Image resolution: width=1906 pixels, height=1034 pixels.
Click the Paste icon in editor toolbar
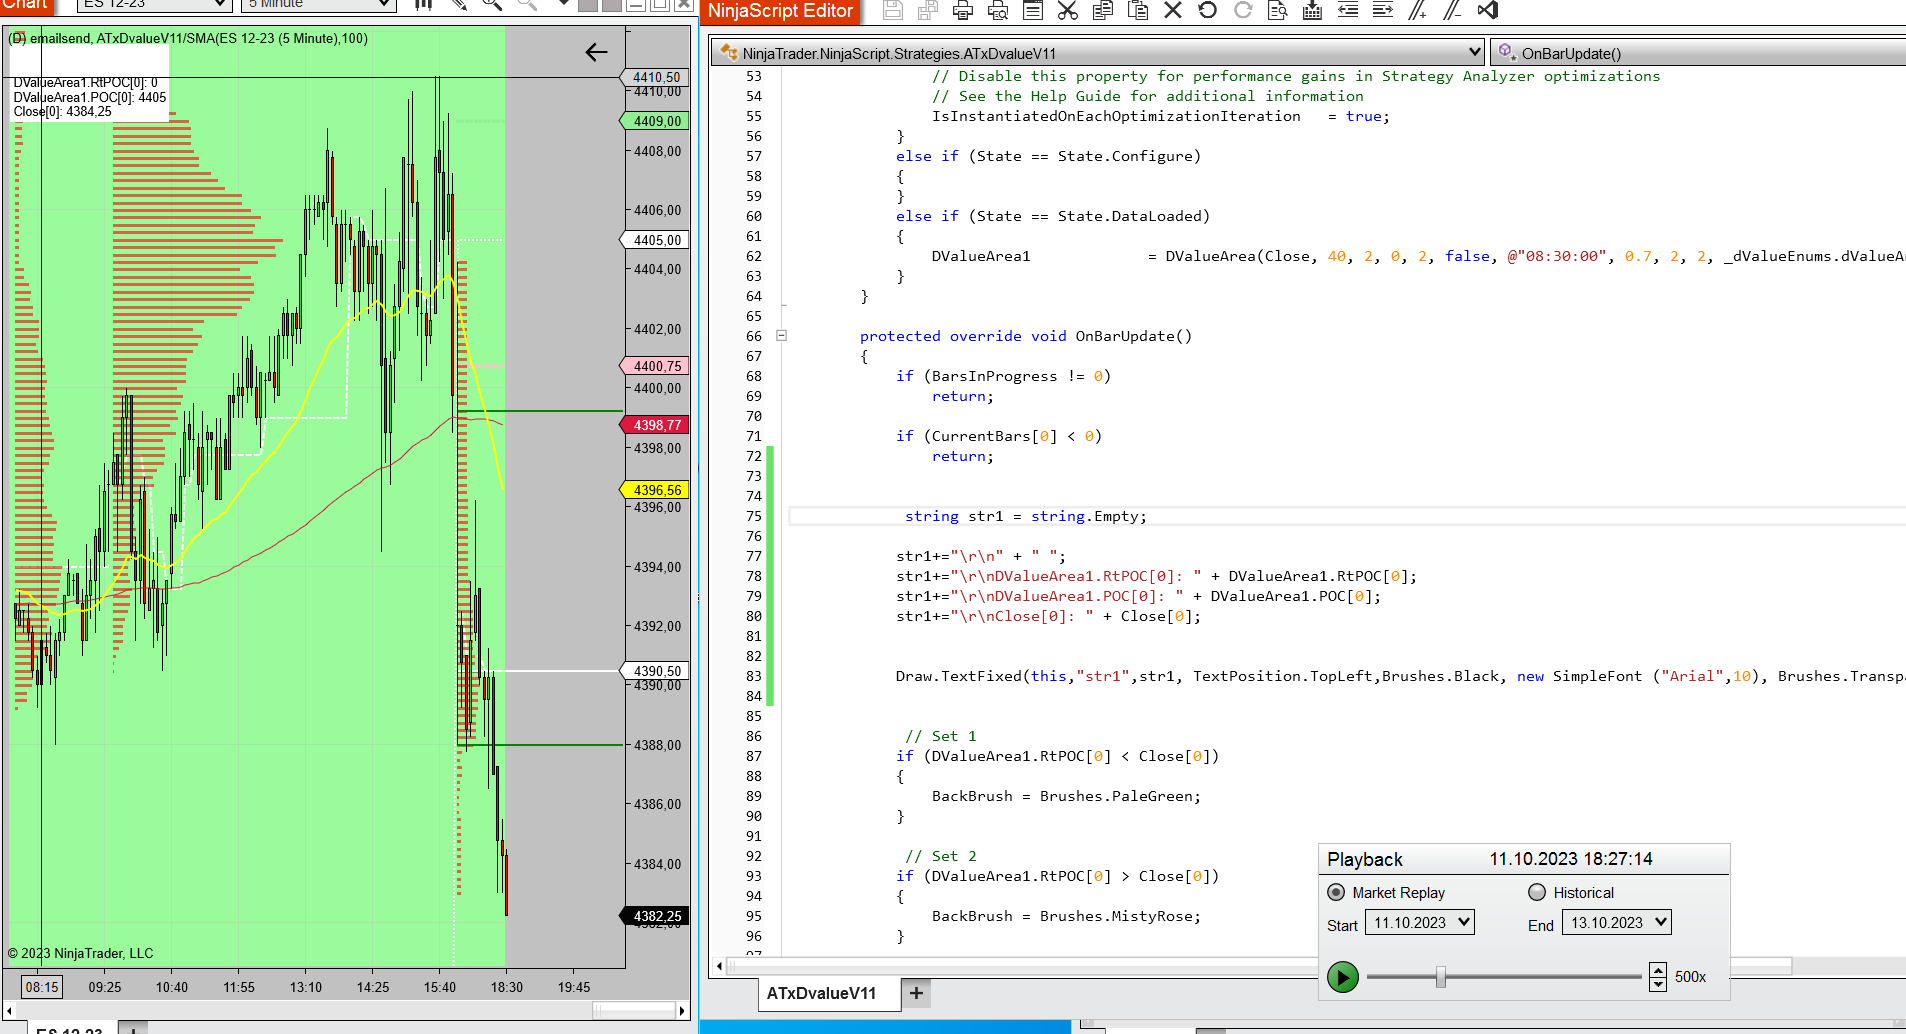(x=1137, y=11)
